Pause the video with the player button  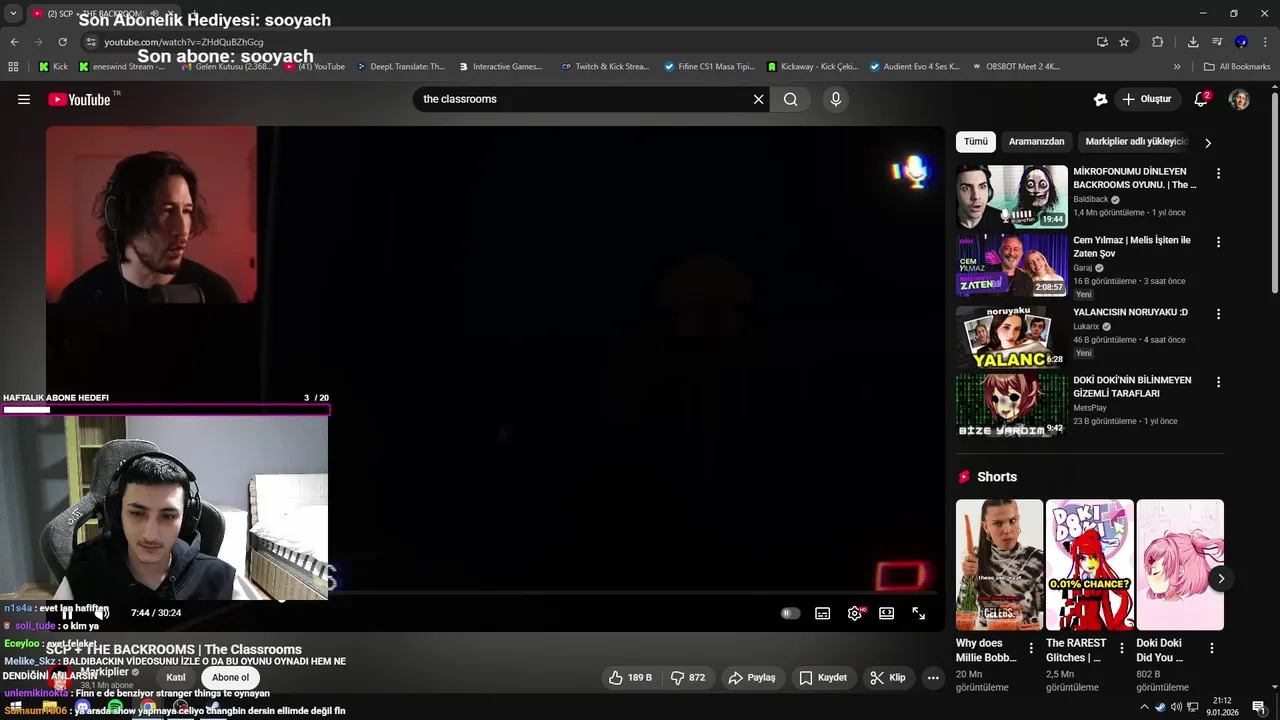pyautogui.click(x=67, y=613)
